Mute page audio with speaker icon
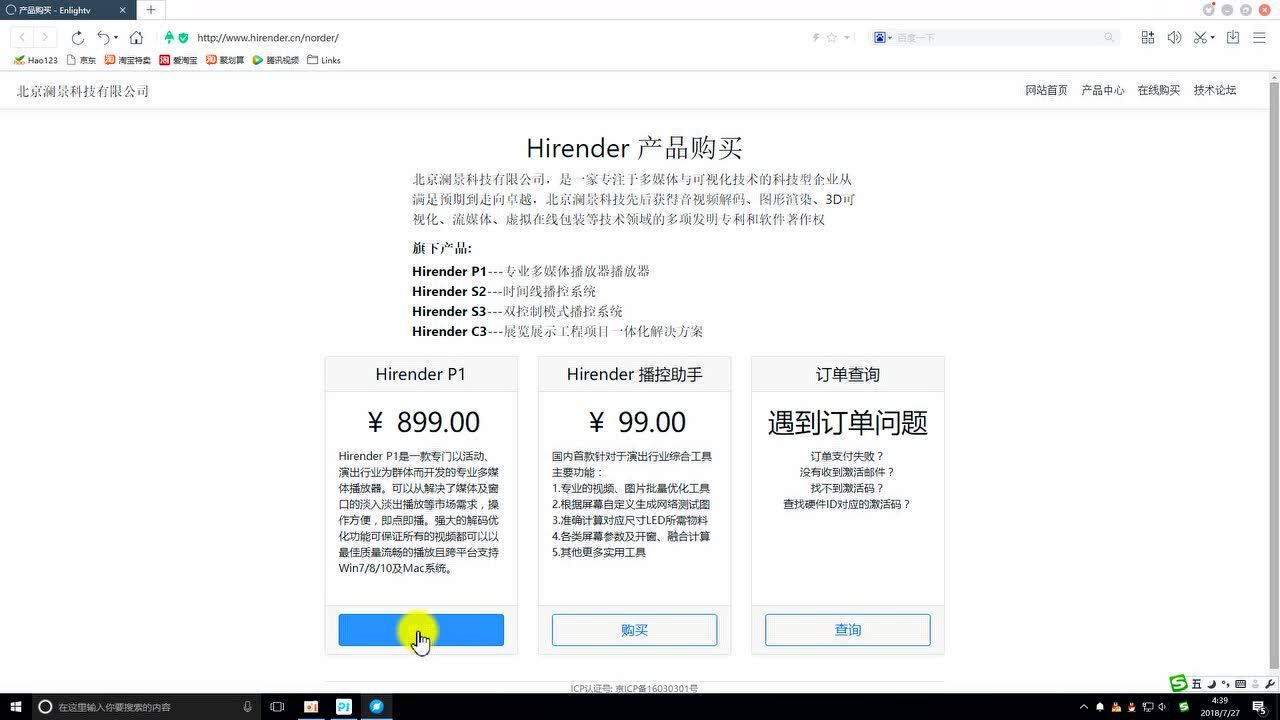The width and height of the screenshot is (1280, 720). (1174, 37)
